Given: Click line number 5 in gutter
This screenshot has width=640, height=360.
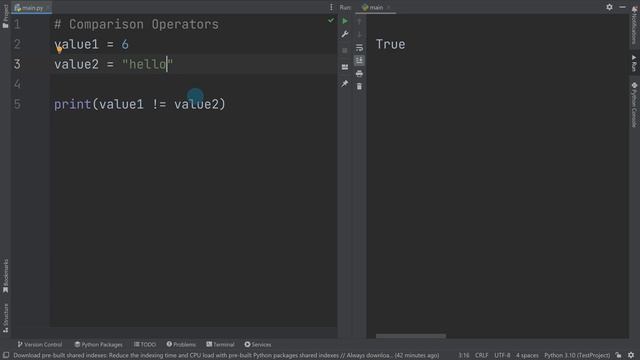Looking at the screenshot, I should click(x=17, y=104).
